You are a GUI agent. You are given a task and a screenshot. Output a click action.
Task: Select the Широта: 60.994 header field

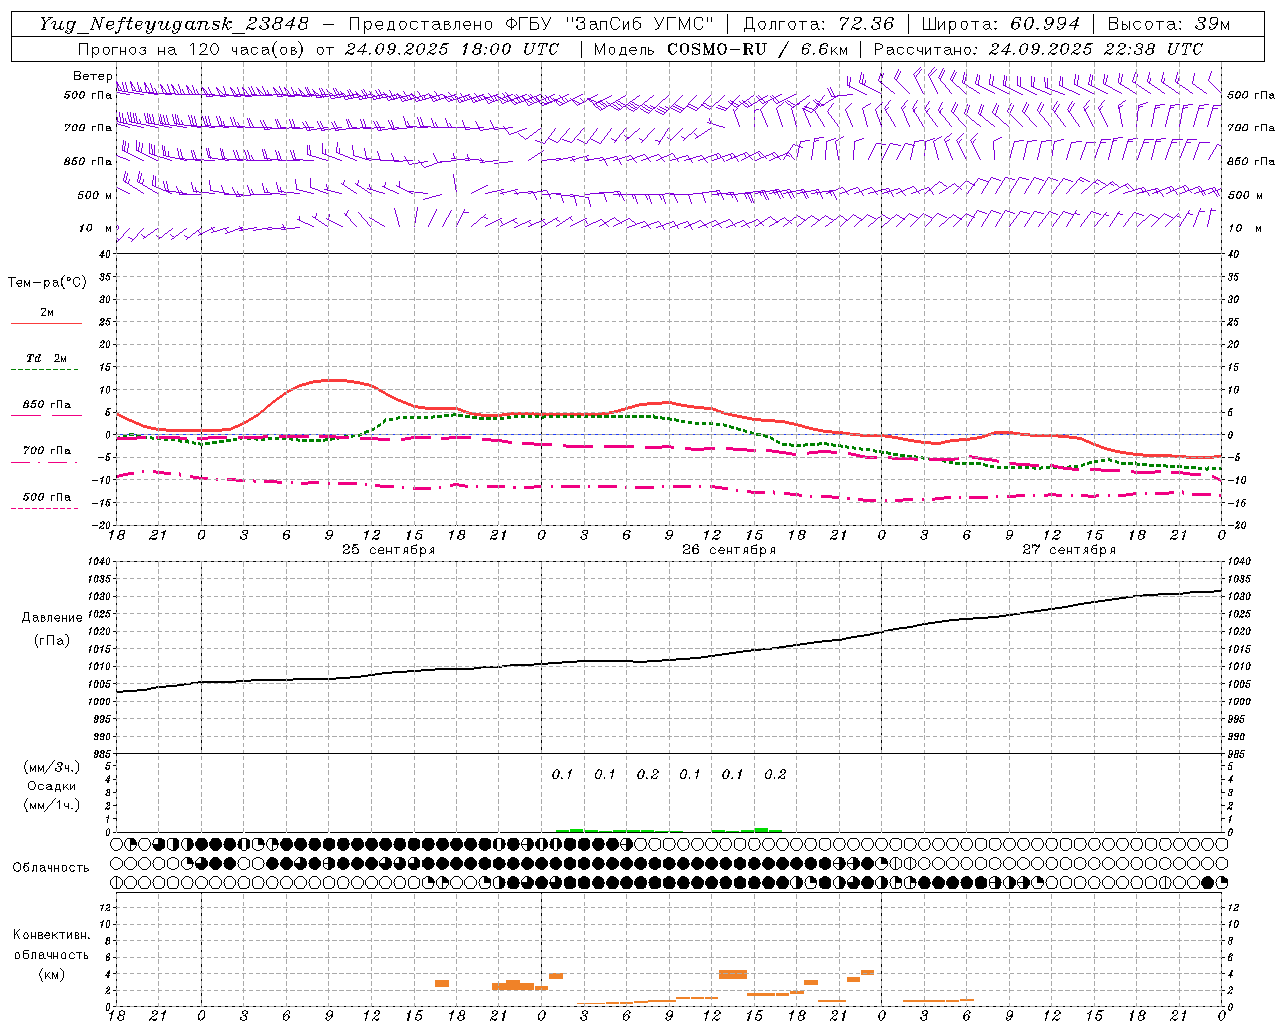click(1000, 24)
